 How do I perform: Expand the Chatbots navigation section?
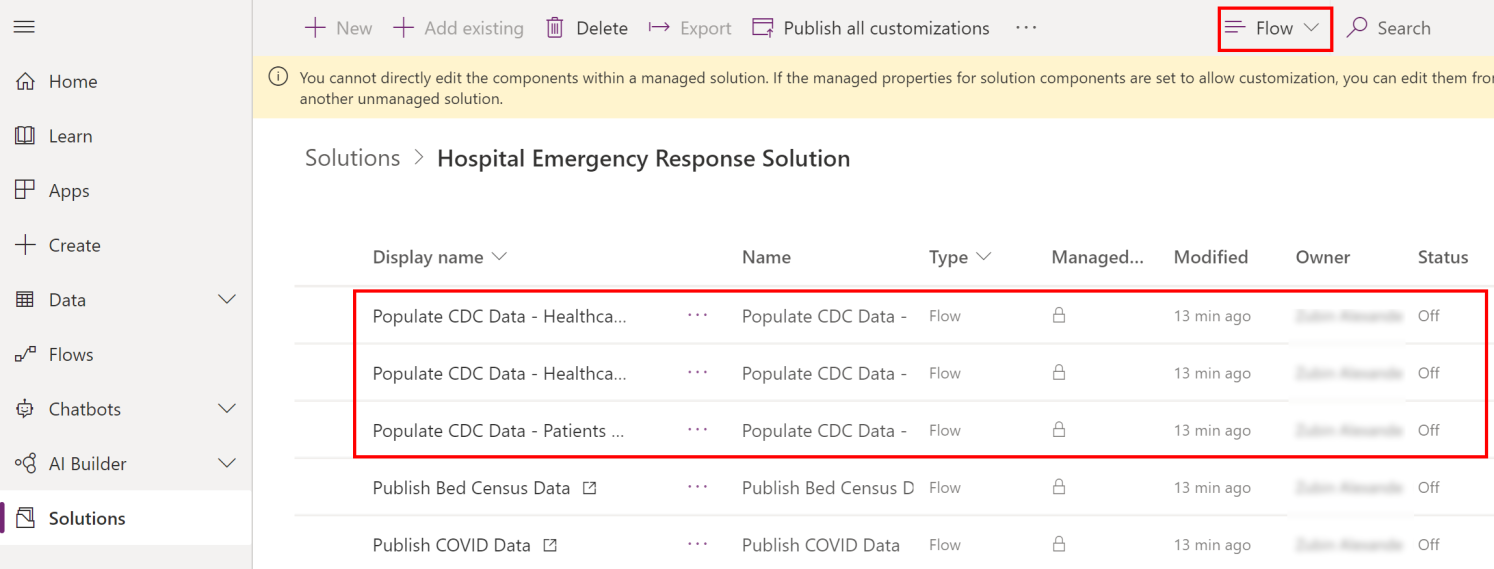coord(228,409)
